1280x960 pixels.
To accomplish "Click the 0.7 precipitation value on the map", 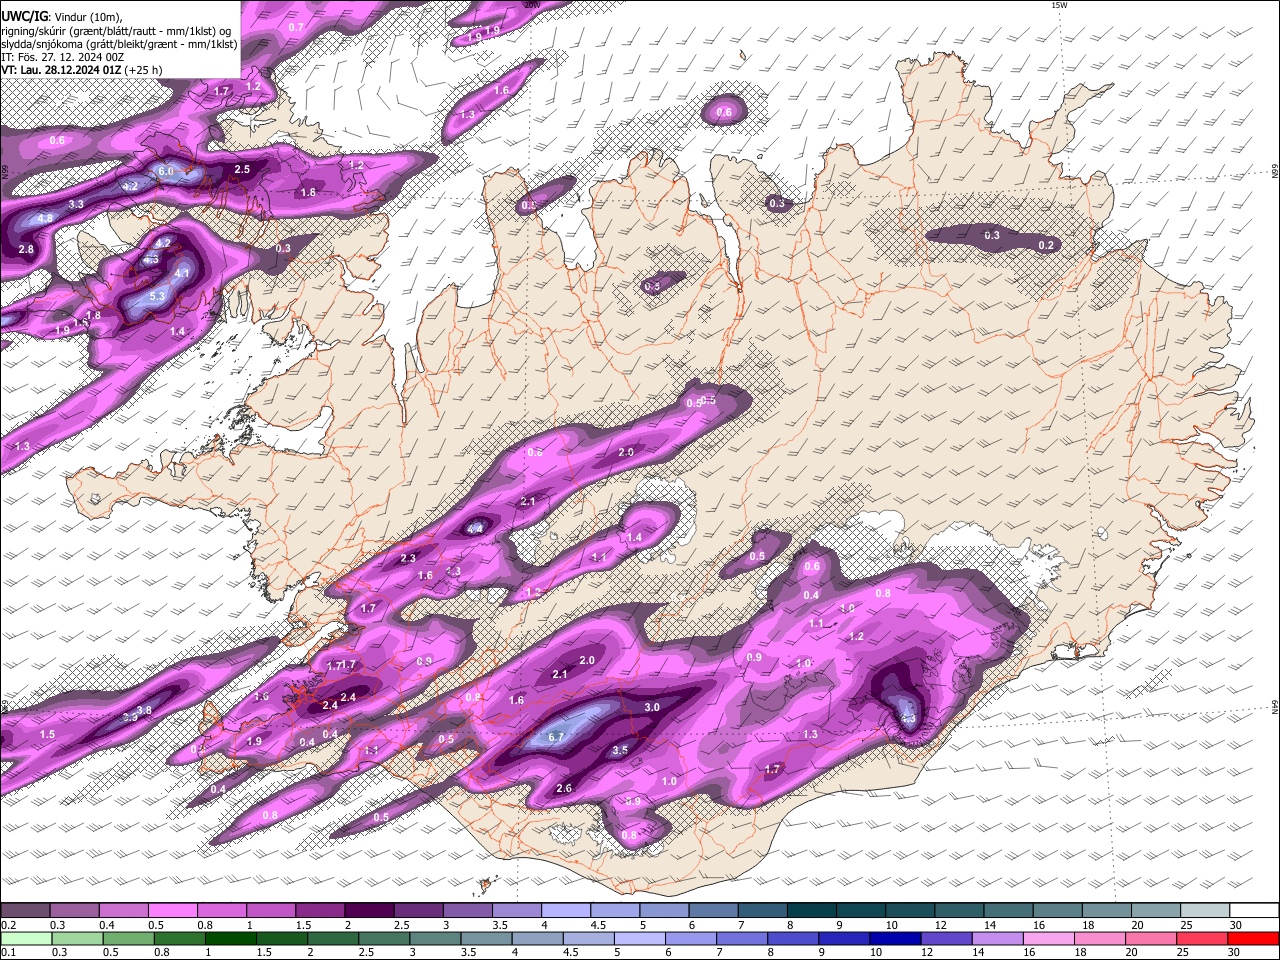I will 296,27.
